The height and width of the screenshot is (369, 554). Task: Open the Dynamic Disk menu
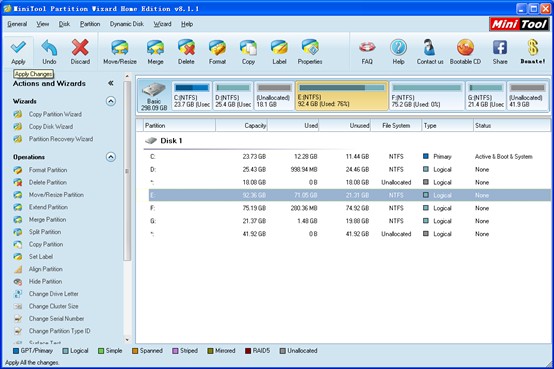point(126,24)
